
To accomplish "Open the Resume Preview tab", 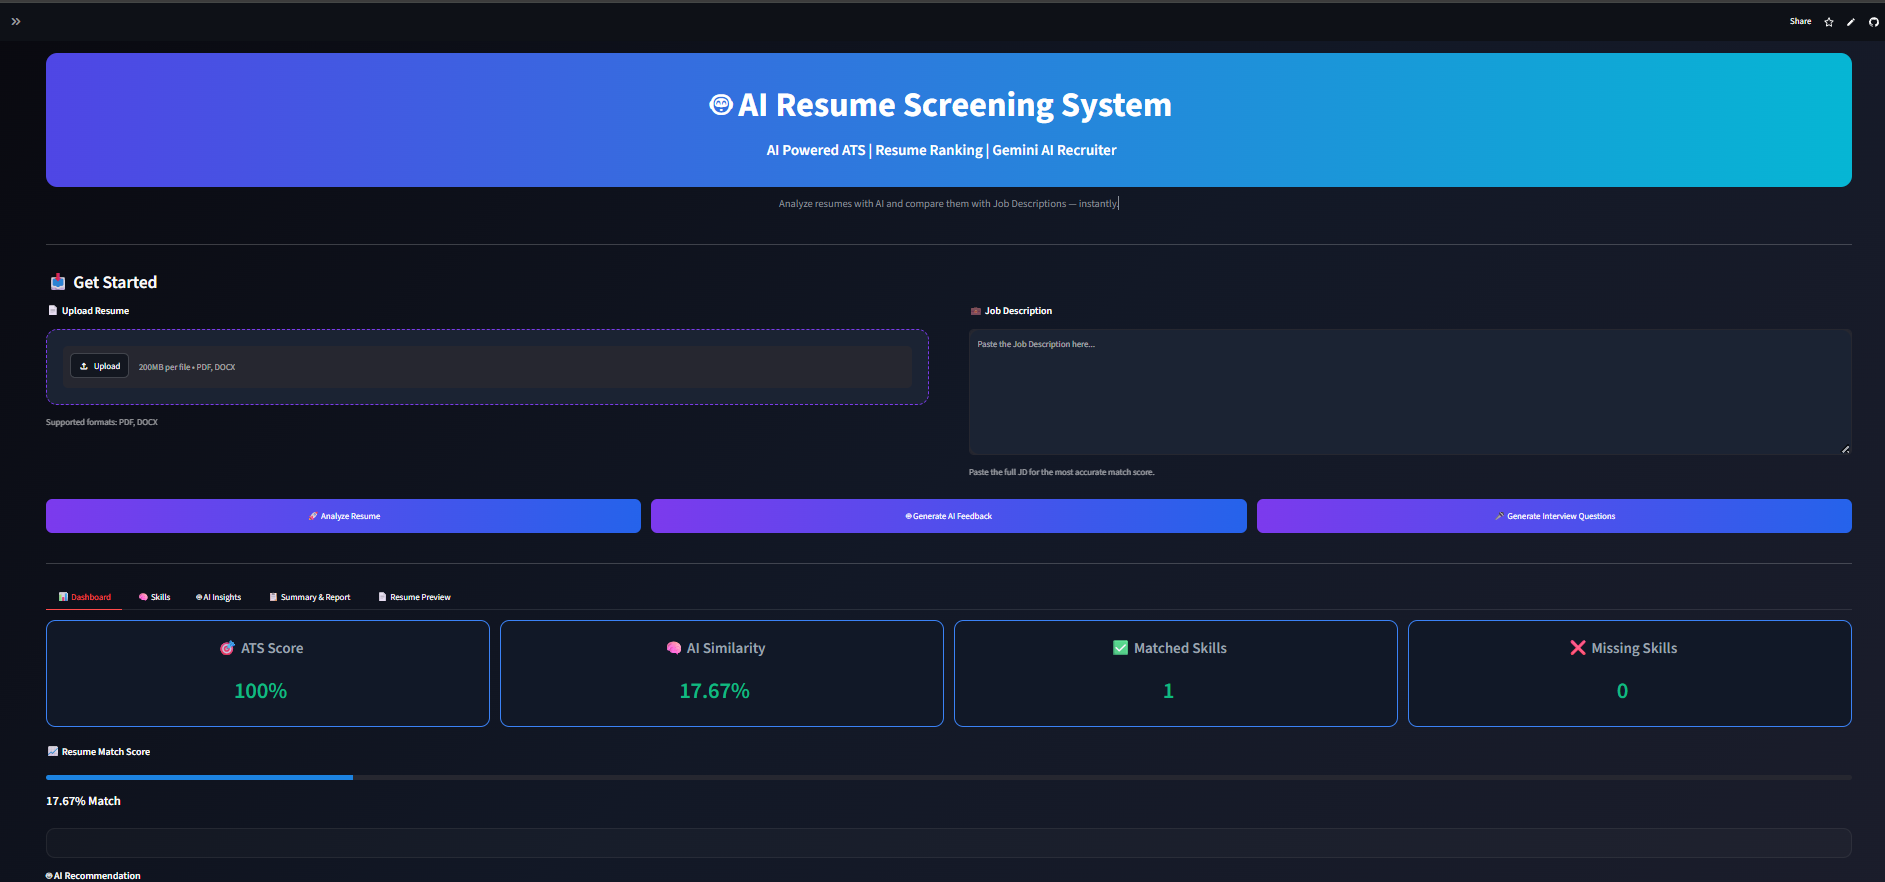I will (x=415, y=597).
